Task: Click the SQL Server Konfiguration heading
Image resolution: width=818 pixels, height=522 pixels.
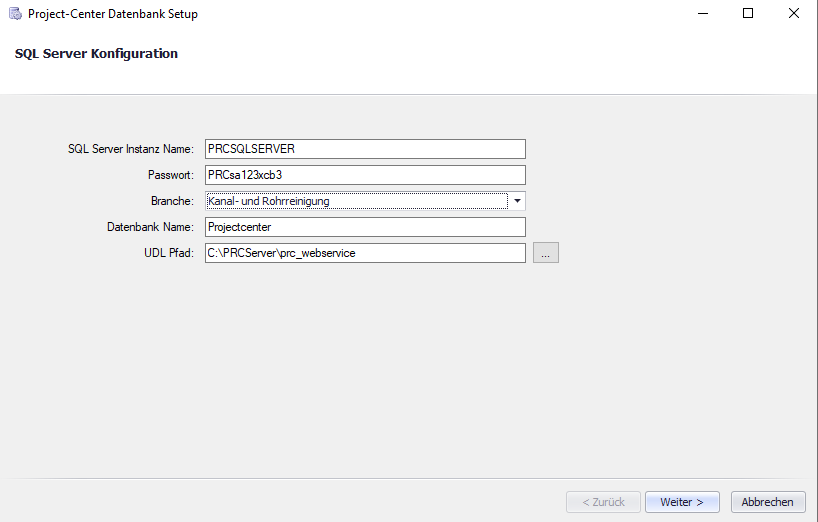Action: [x=96, y=54]
